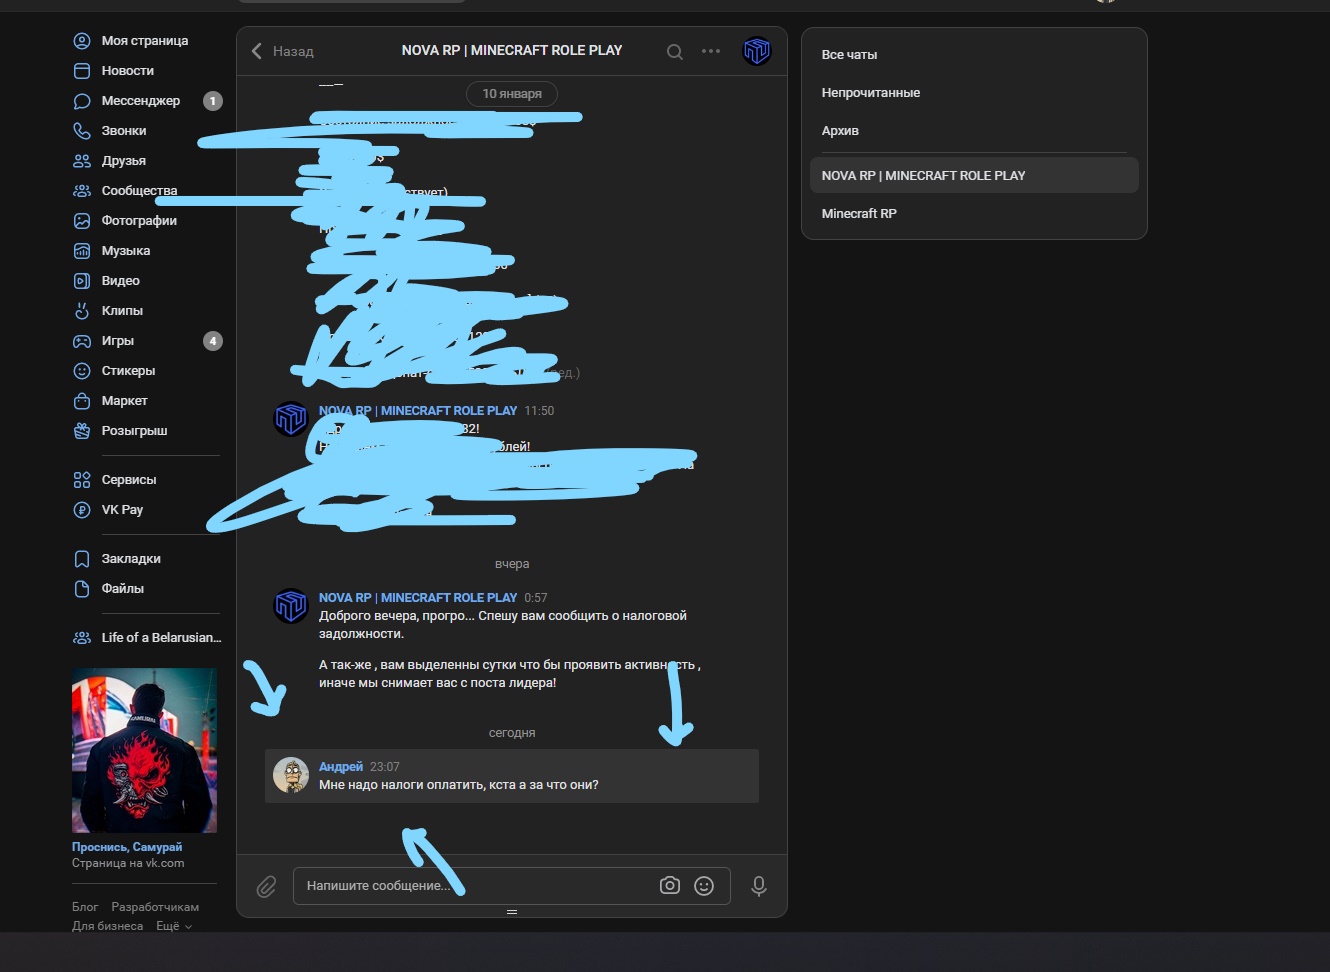1330x972 pixels.
Task: Open the Друзья people icon
Action: click(82, 161)
